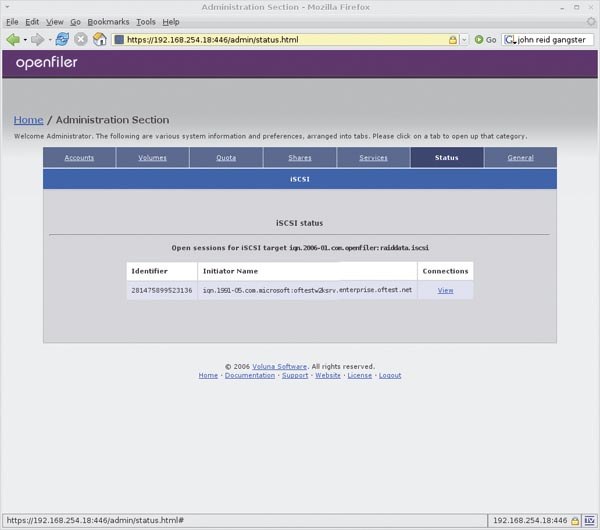Screen dimensions: 600x530
Task: Switch to the Accounts tab
Action: (x=79, y=158)
